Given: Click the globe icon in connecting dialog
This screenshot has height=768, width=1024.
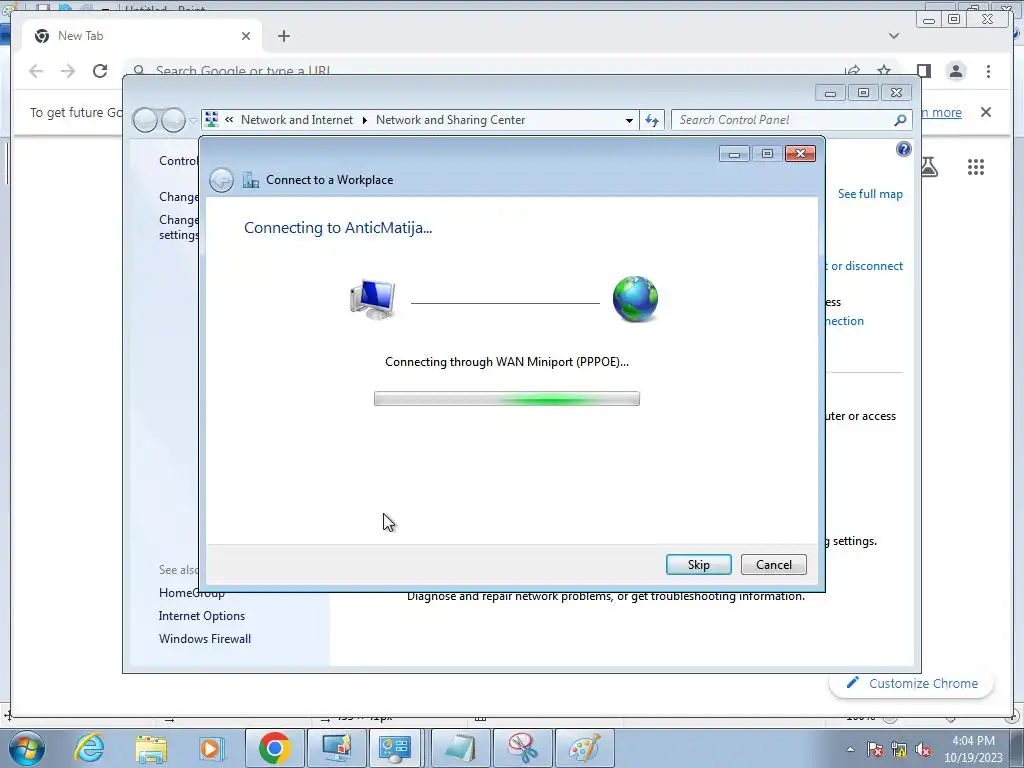Looking at the screenshot, I should pyautogui.click(x=635, y=299).
